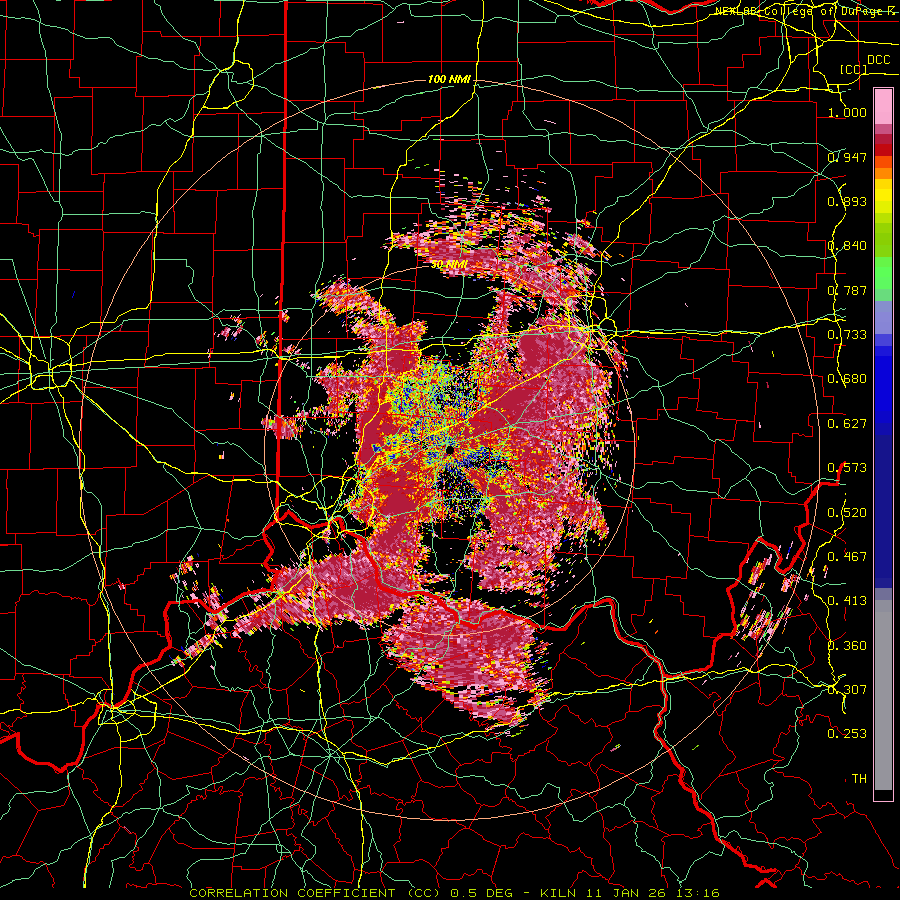The height and width of the screenshot is (900, 900).
Task: Click the 0.627 legend value
Action: click(x=847, y=423)
